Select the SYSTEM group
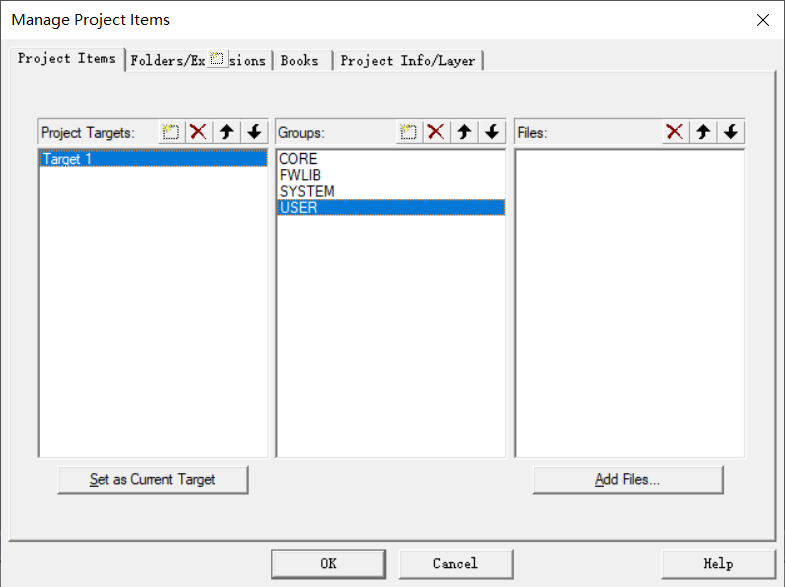 pyautogui.click(x=390, y=191)
